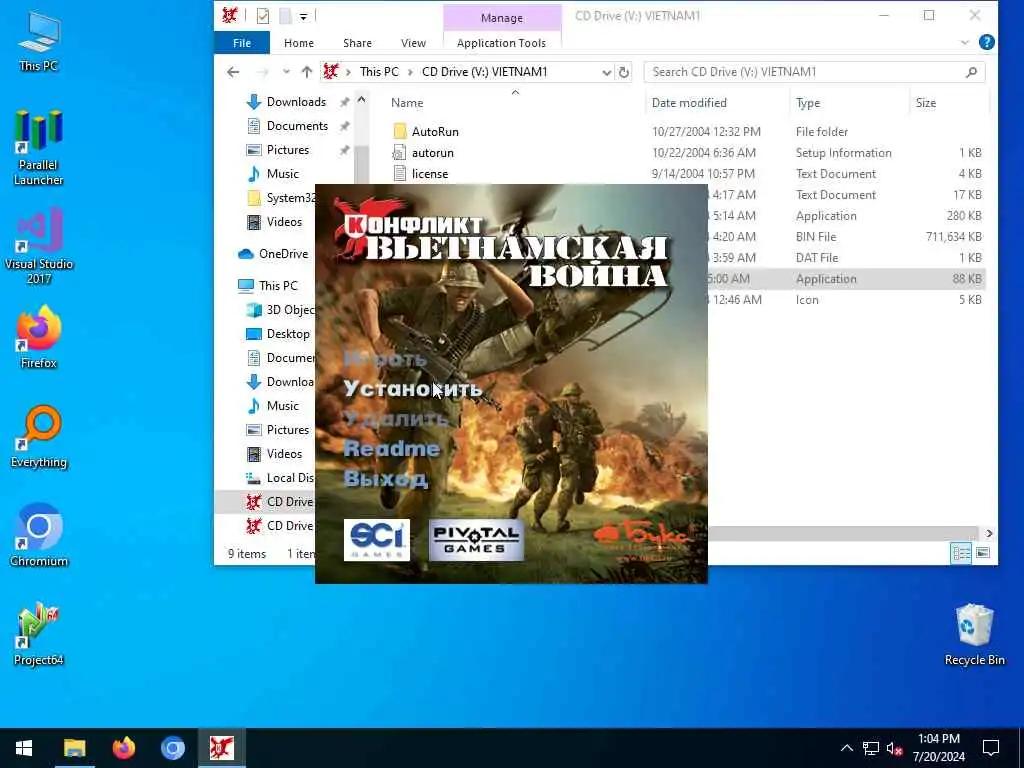Screen dimensions: 1024x768
Task: Click horizontal scrollbar right arrow
Action: [x=989, y=534]
